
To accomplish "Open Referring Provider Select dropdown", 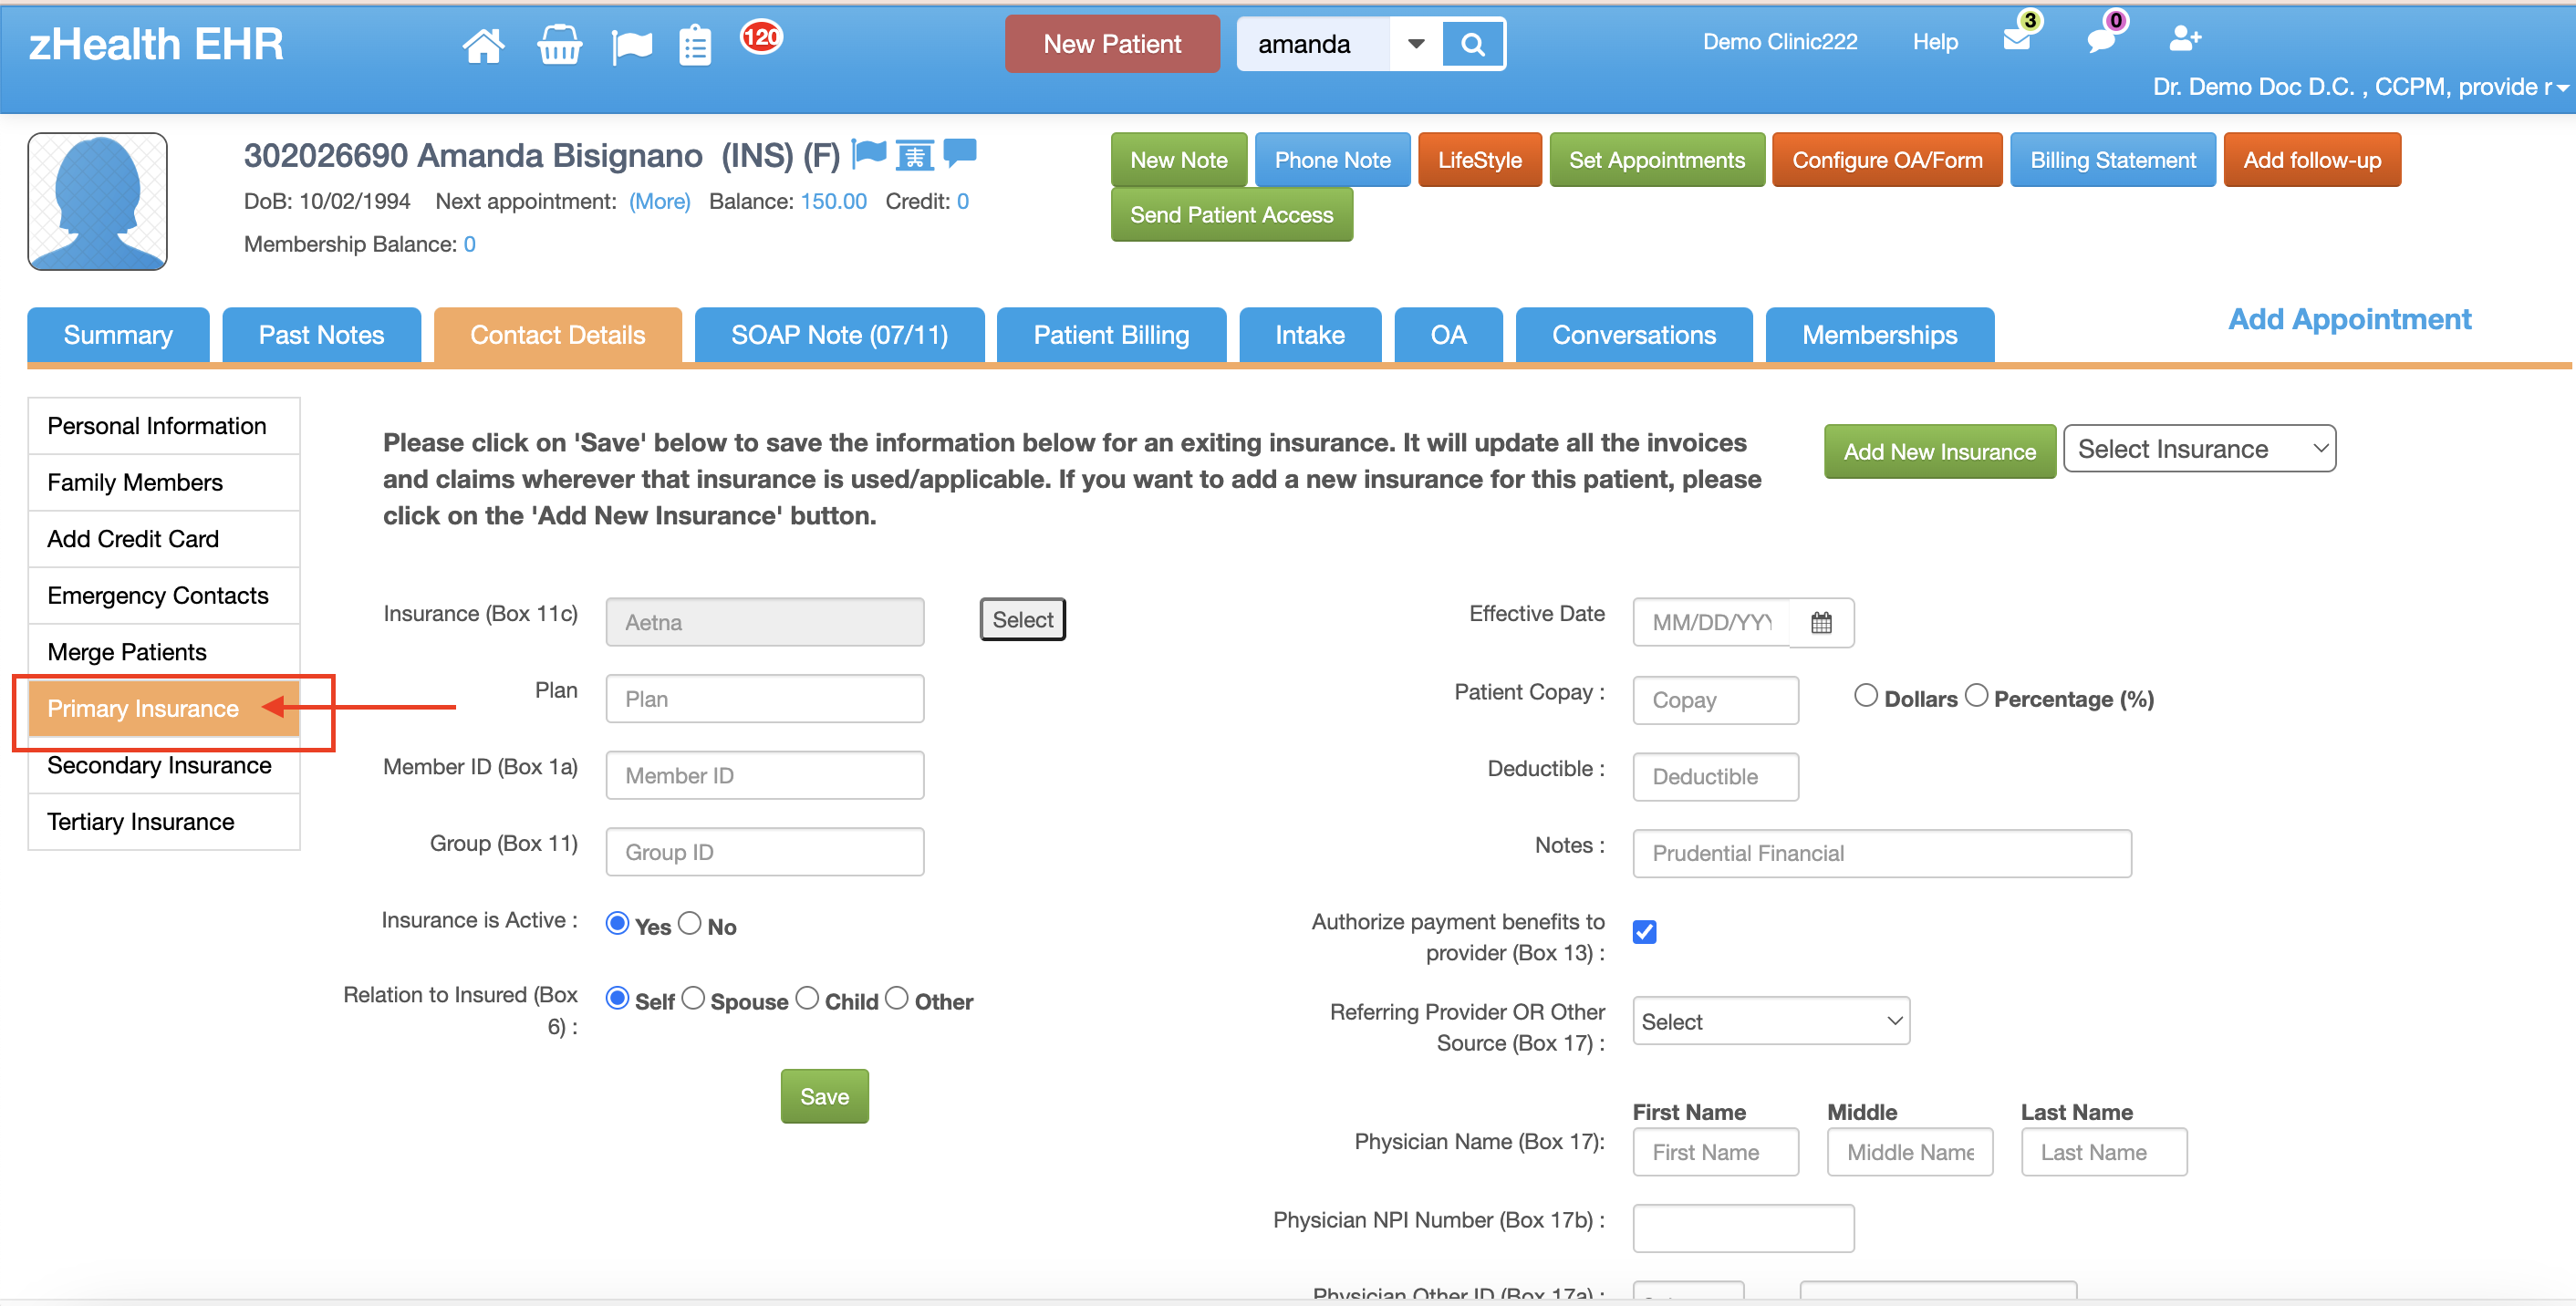I will point(1771,1021).
